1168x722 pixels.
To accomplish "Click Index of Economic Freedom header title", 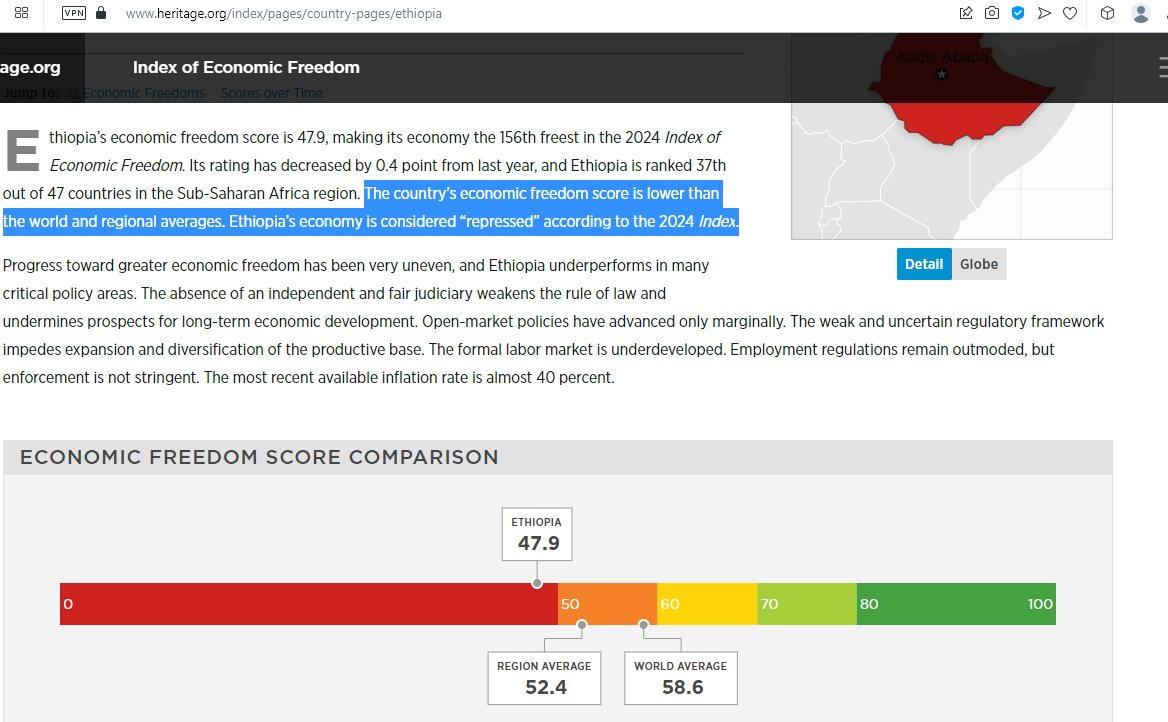I will [x=246, y=67].
